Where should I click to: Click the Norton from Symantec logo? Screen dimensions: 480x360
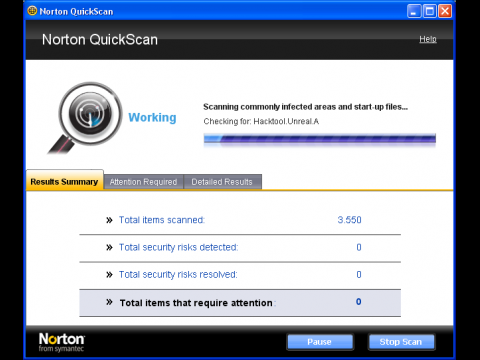[62, 342]
